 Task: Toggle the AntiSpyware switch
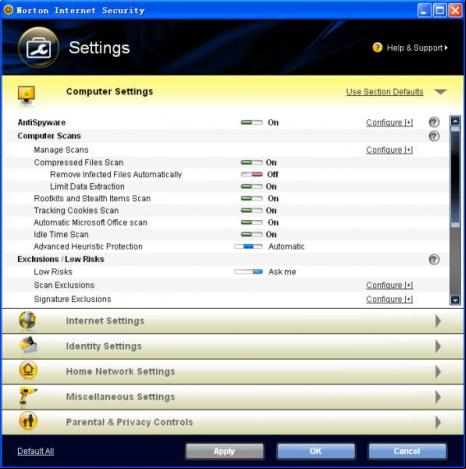click(252, 123)
